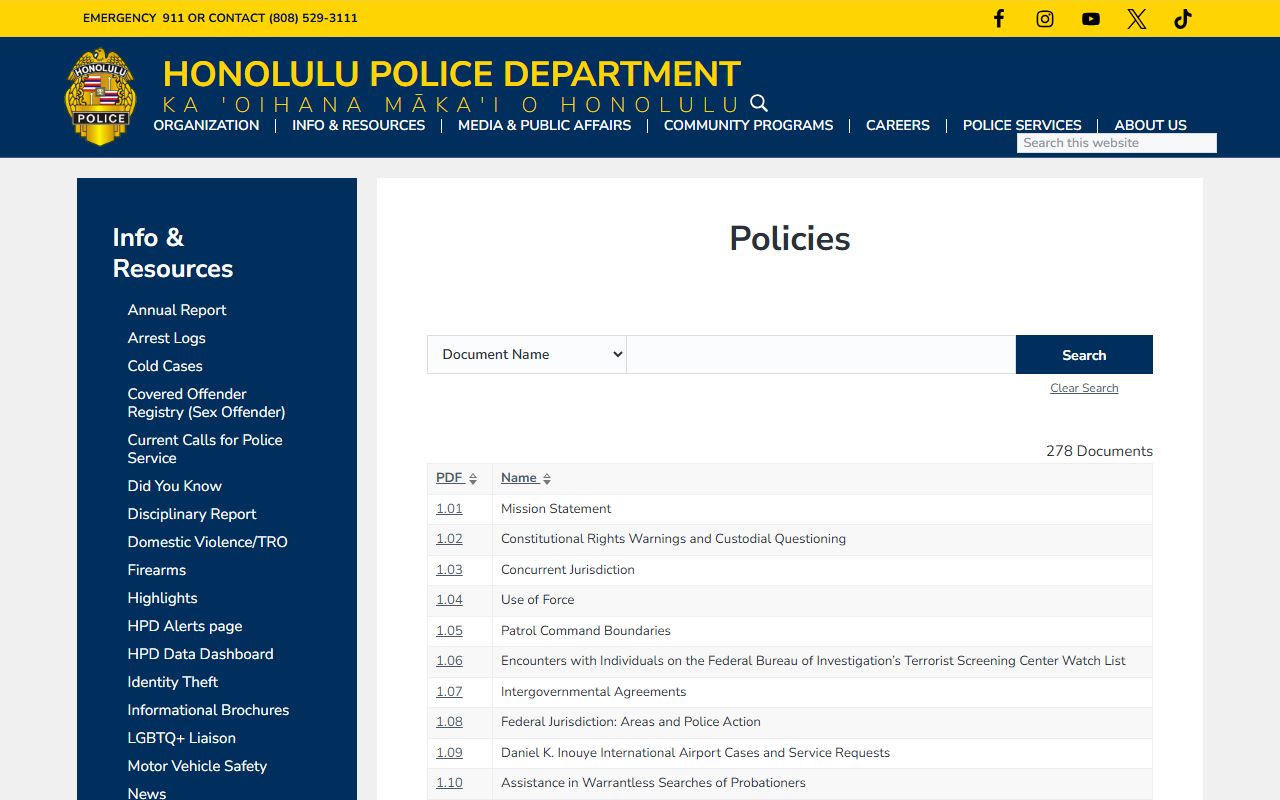Click the Honolulu Police Department title

coord(451,74)
